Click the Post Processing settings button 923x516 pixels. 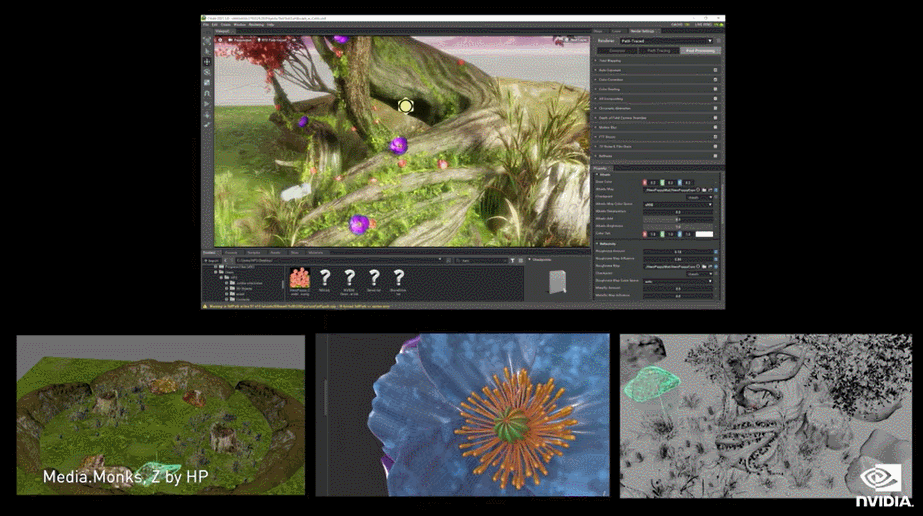700,51
